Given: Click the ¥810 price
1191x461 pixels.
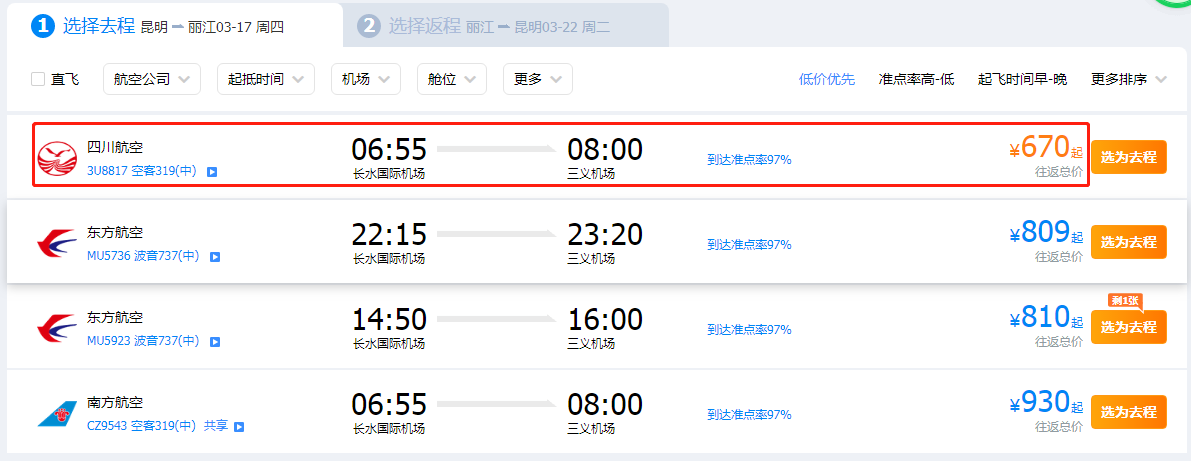Looking at the screenshot, I should (x=1046, y=317).
